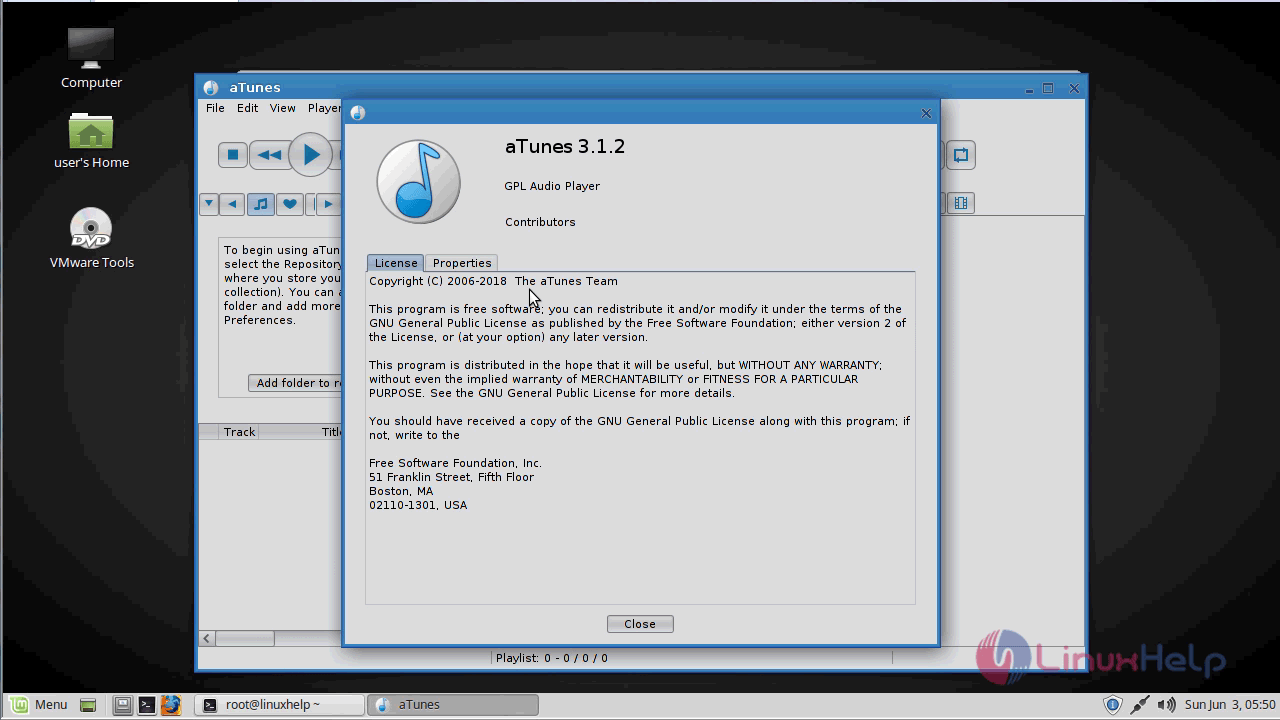Click the Title column header
Screen dimensions: 1280x720
(x=331, y=432)
